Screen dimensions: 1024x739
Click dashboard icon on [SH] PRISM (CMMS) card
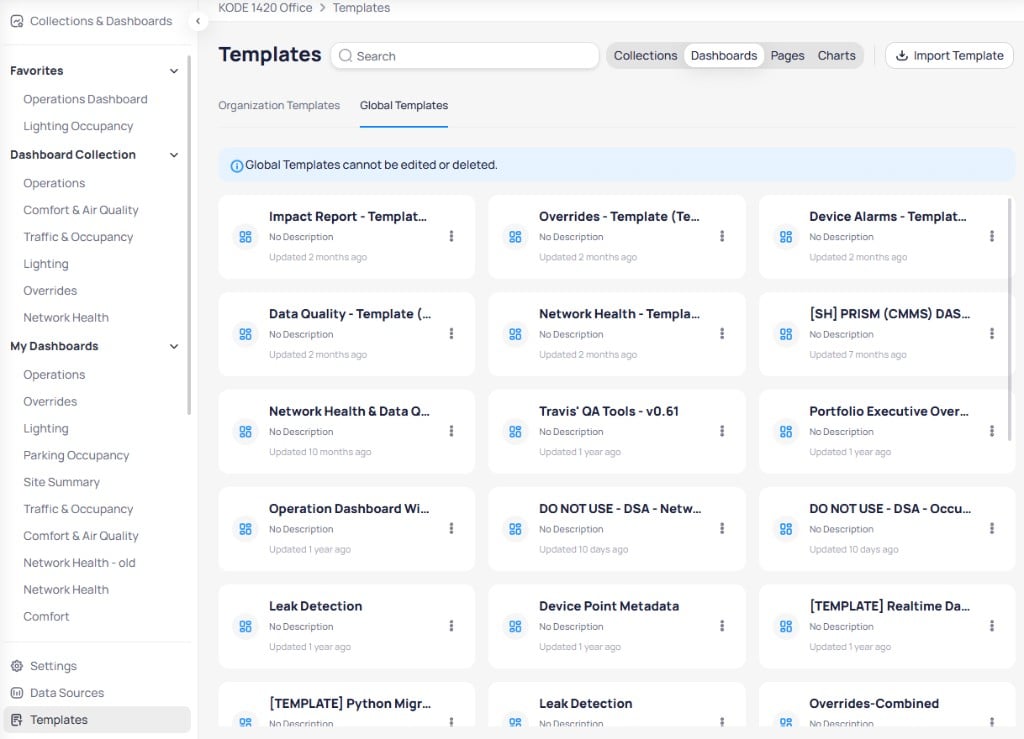click(x=786, y=334)
